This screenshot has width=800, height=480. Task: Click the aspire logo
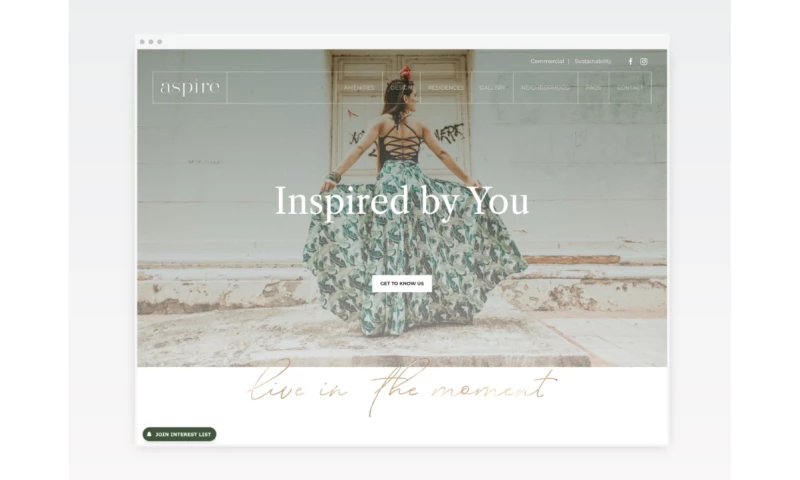pos(190,87)
